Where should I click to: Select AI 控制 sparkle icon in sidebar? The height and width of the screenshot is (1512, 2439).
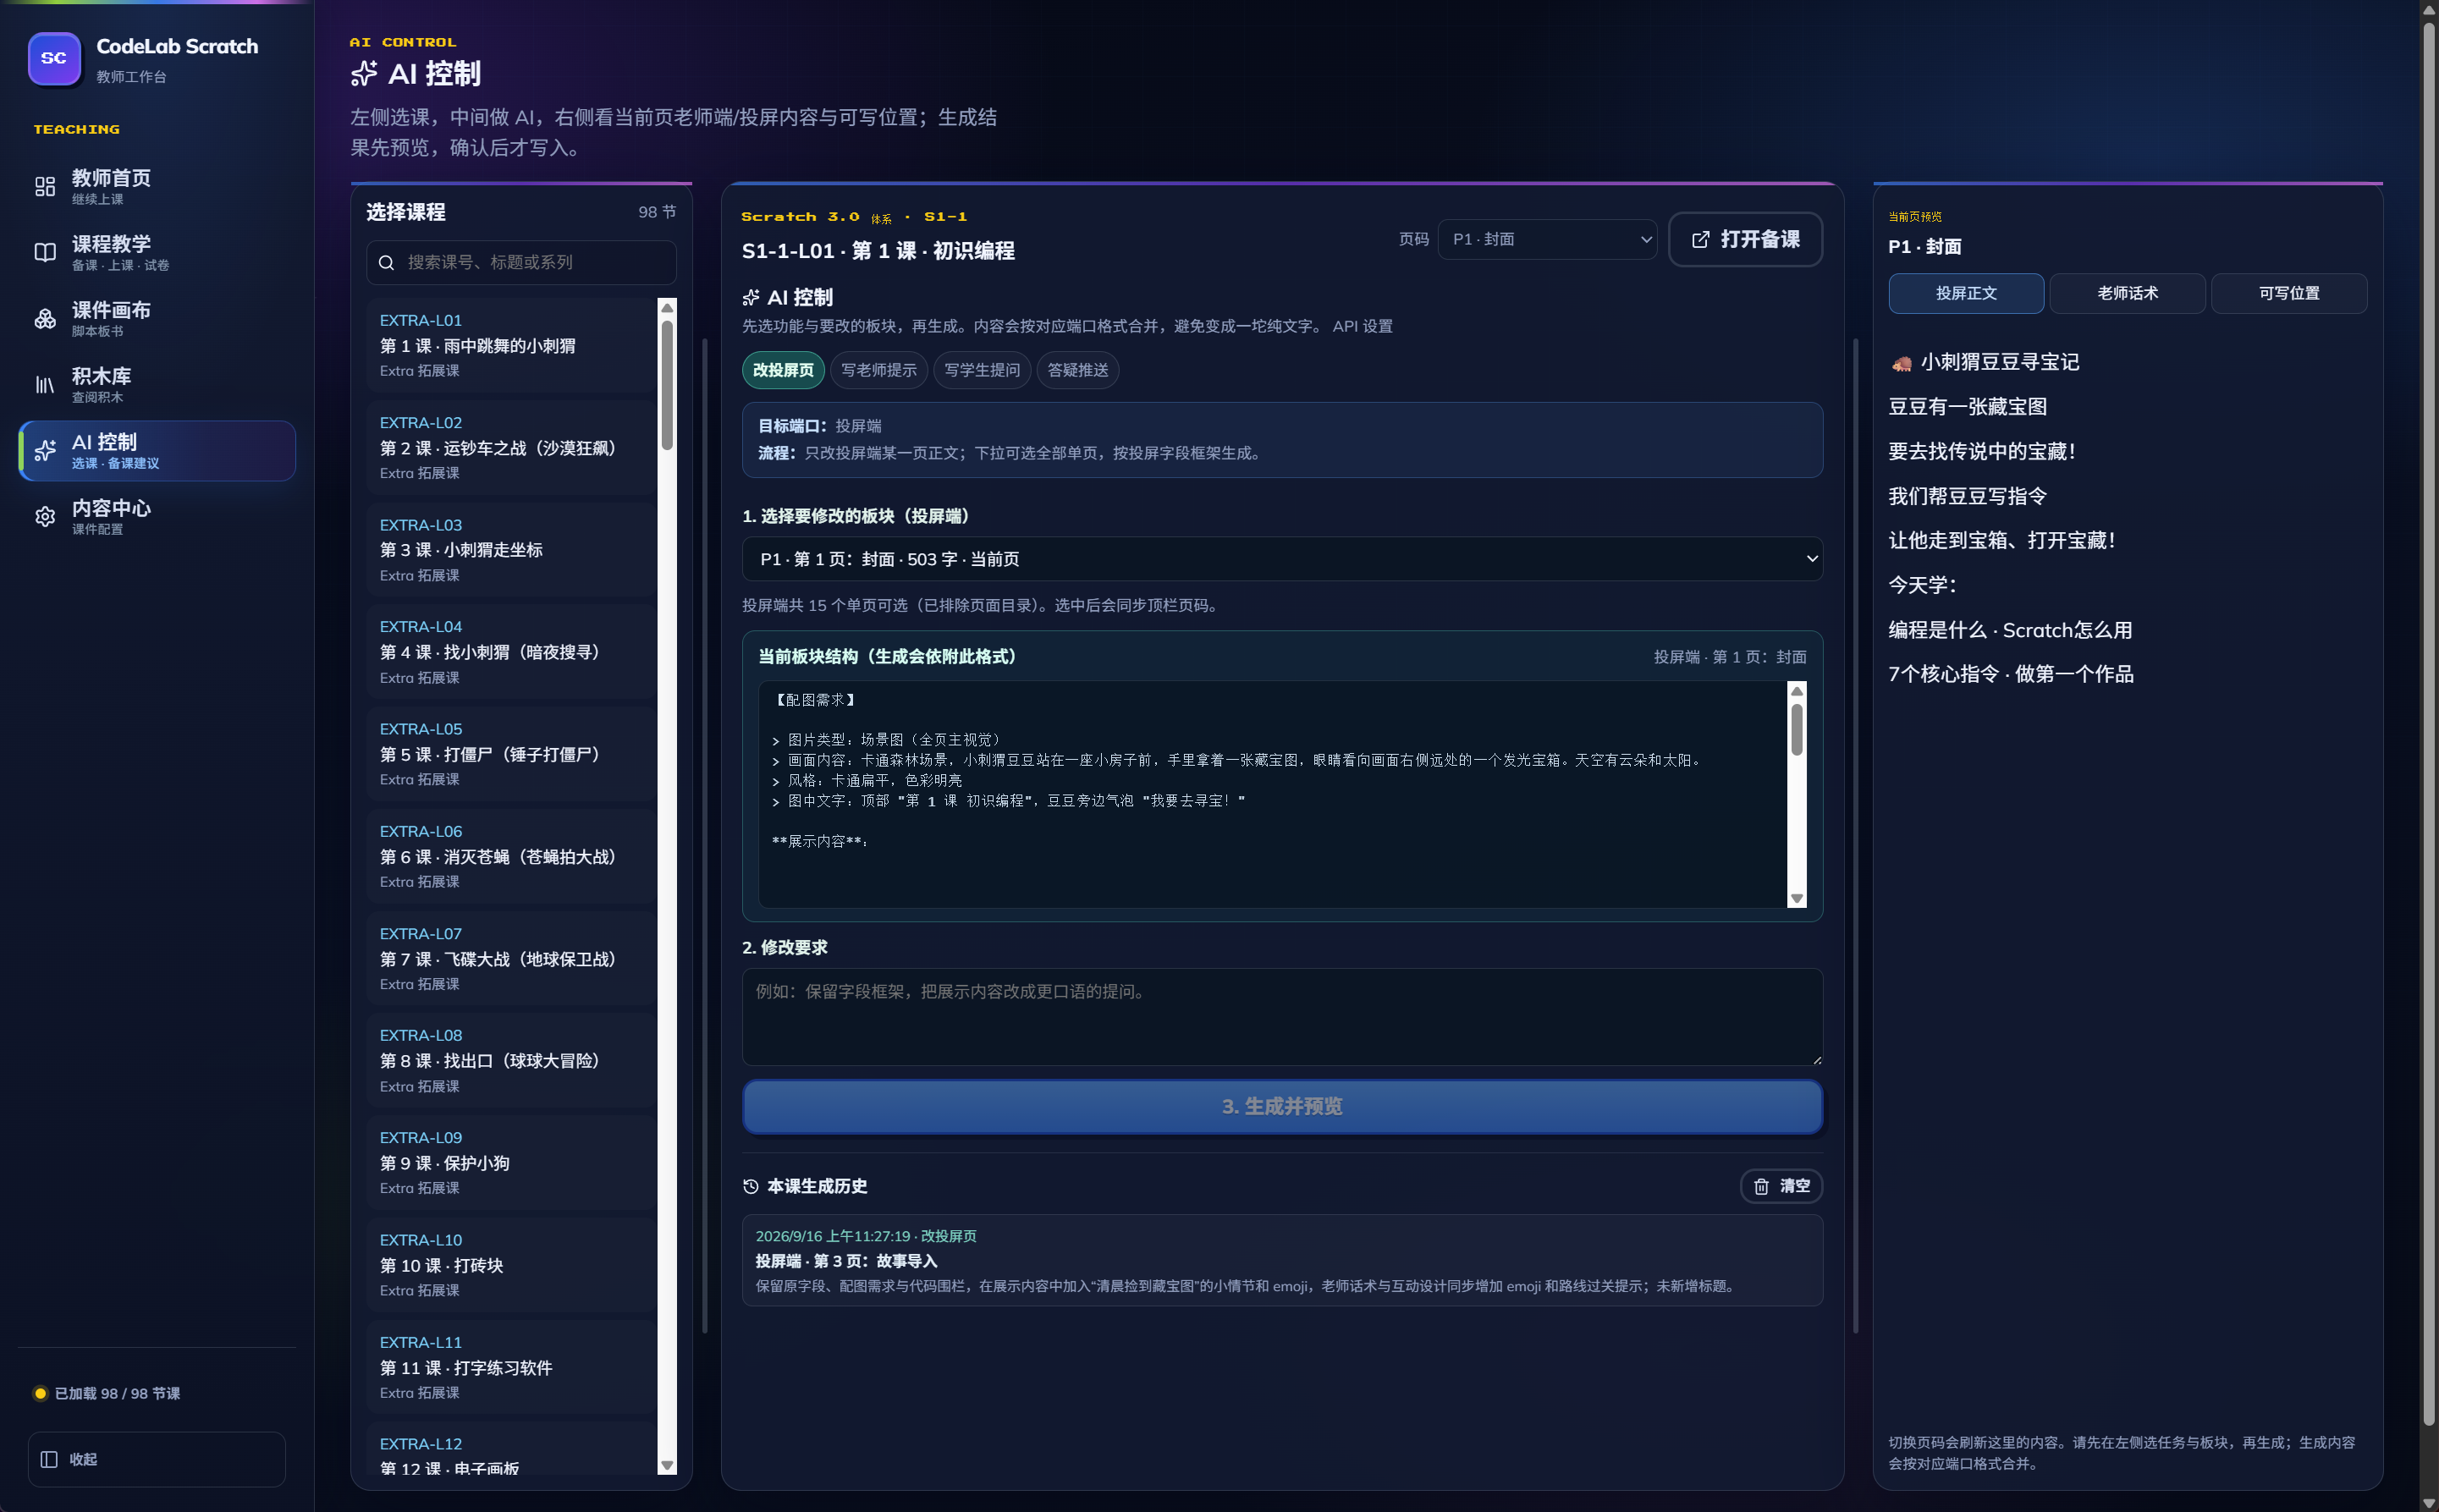coord(45,451)
